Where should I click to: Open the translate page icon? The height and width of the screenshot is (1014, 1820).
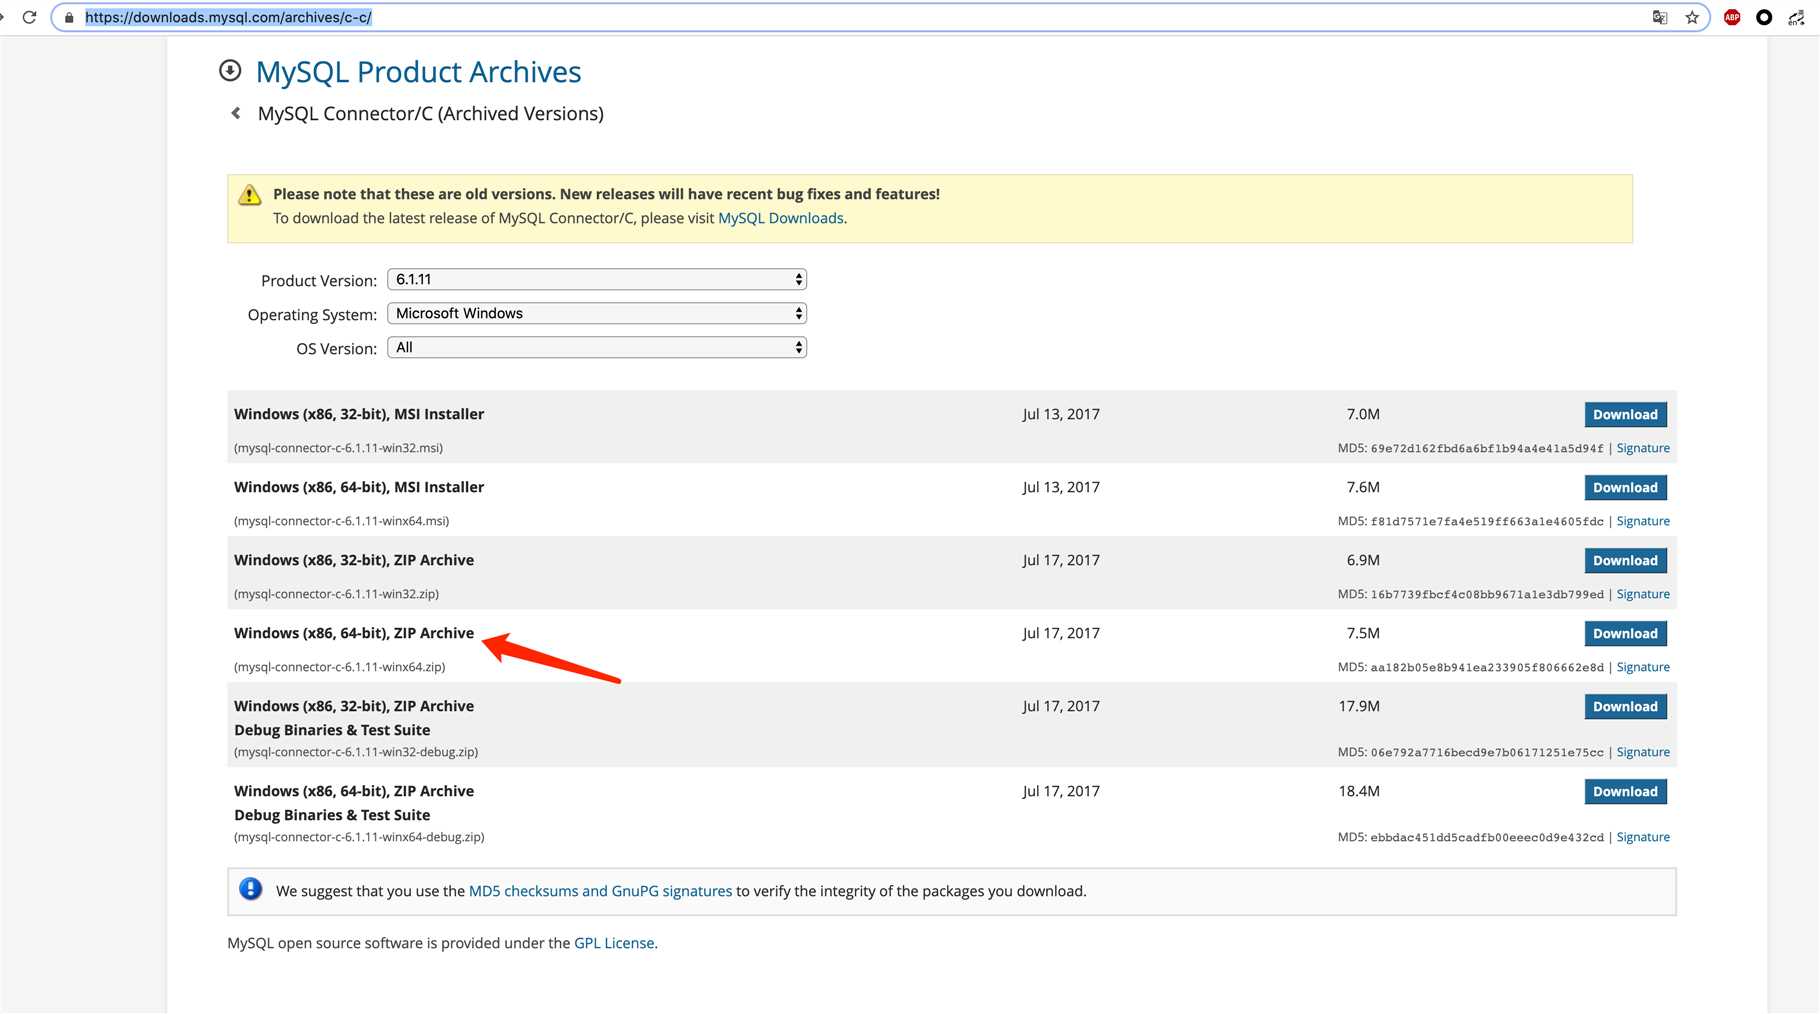(1660, 17)
